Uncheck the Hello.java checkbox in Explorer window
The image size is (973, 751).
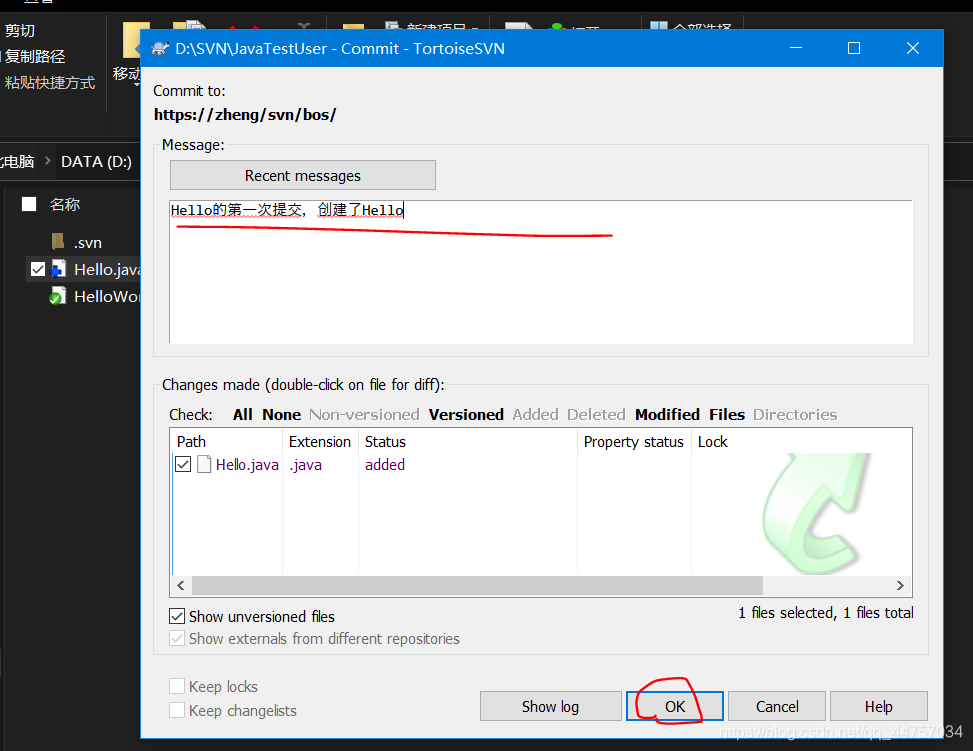click(x=38, y=269)
